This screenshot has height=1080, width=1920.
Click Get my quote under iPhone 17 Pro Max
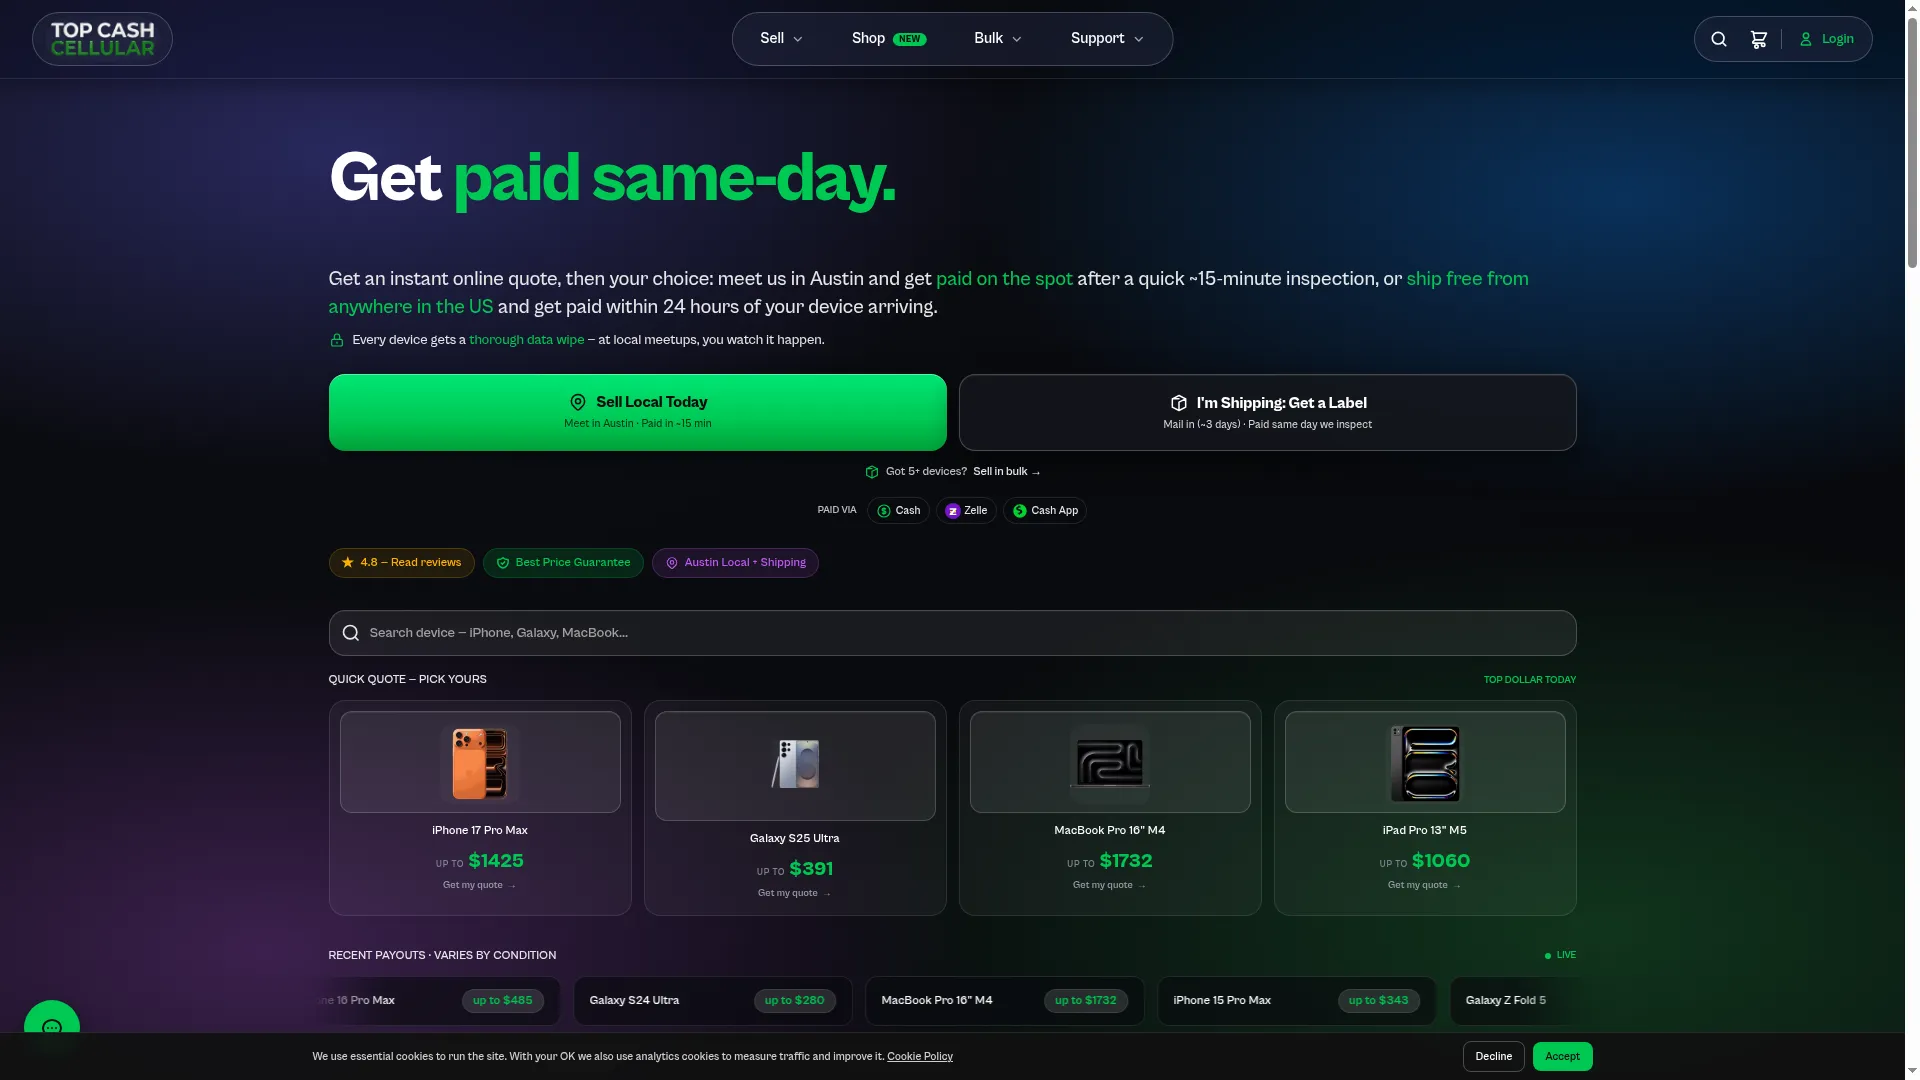pos(480,885)
